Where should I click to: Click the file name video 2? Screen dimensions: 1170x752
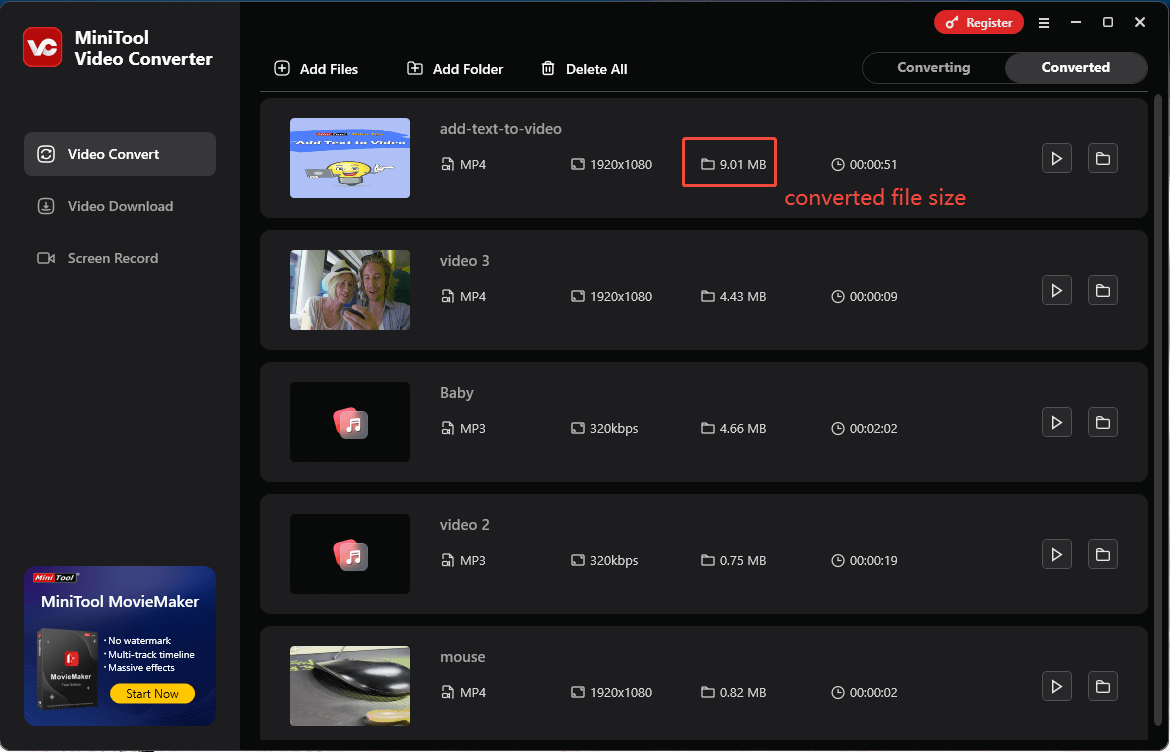tap(465, 525)
